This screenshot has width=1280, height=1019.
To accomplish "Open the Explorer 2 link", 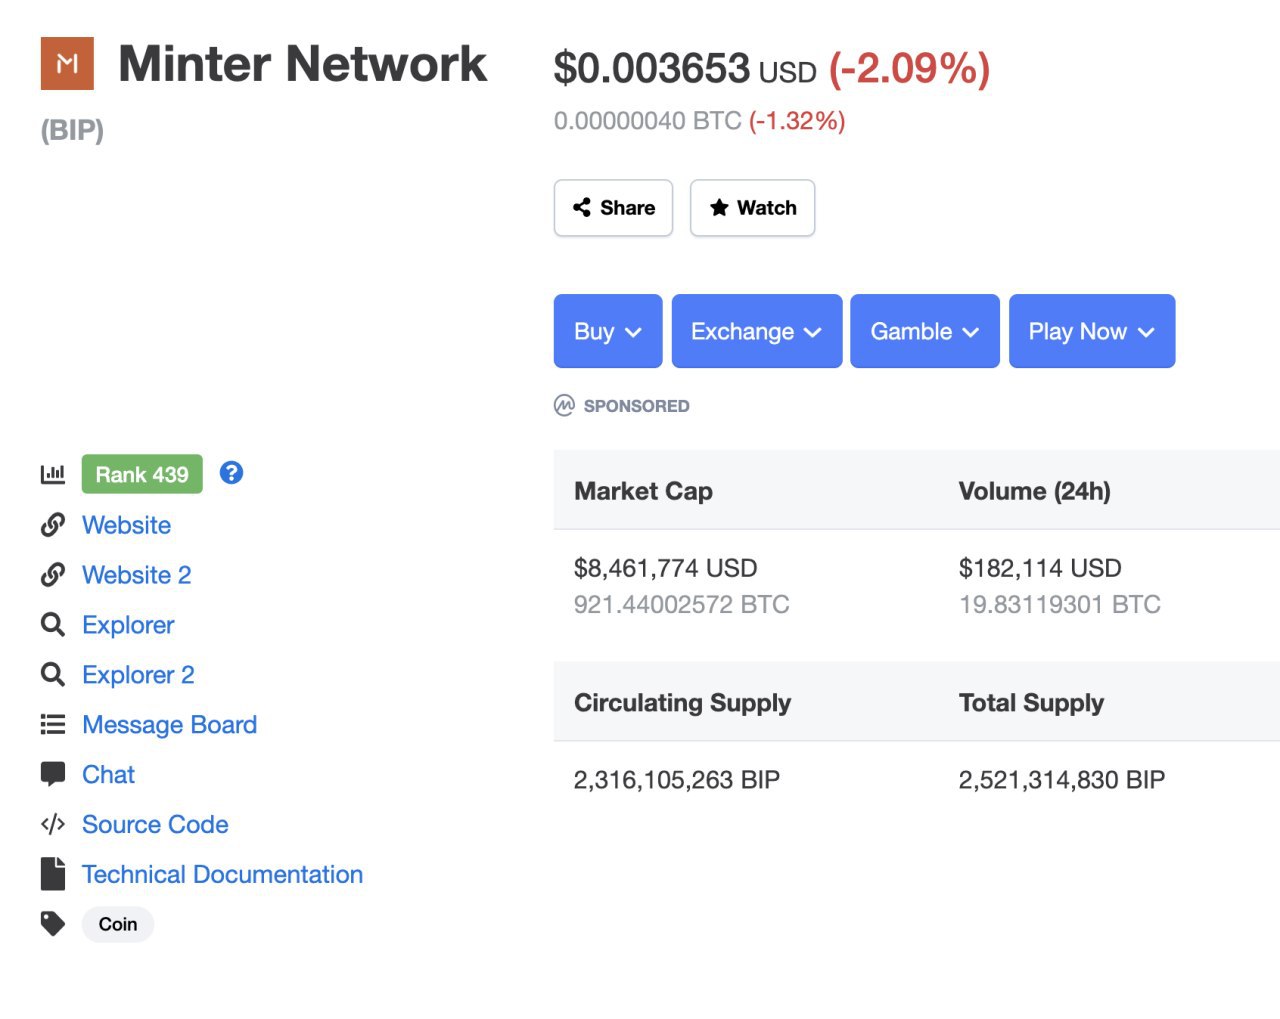I will coord(138,675).
